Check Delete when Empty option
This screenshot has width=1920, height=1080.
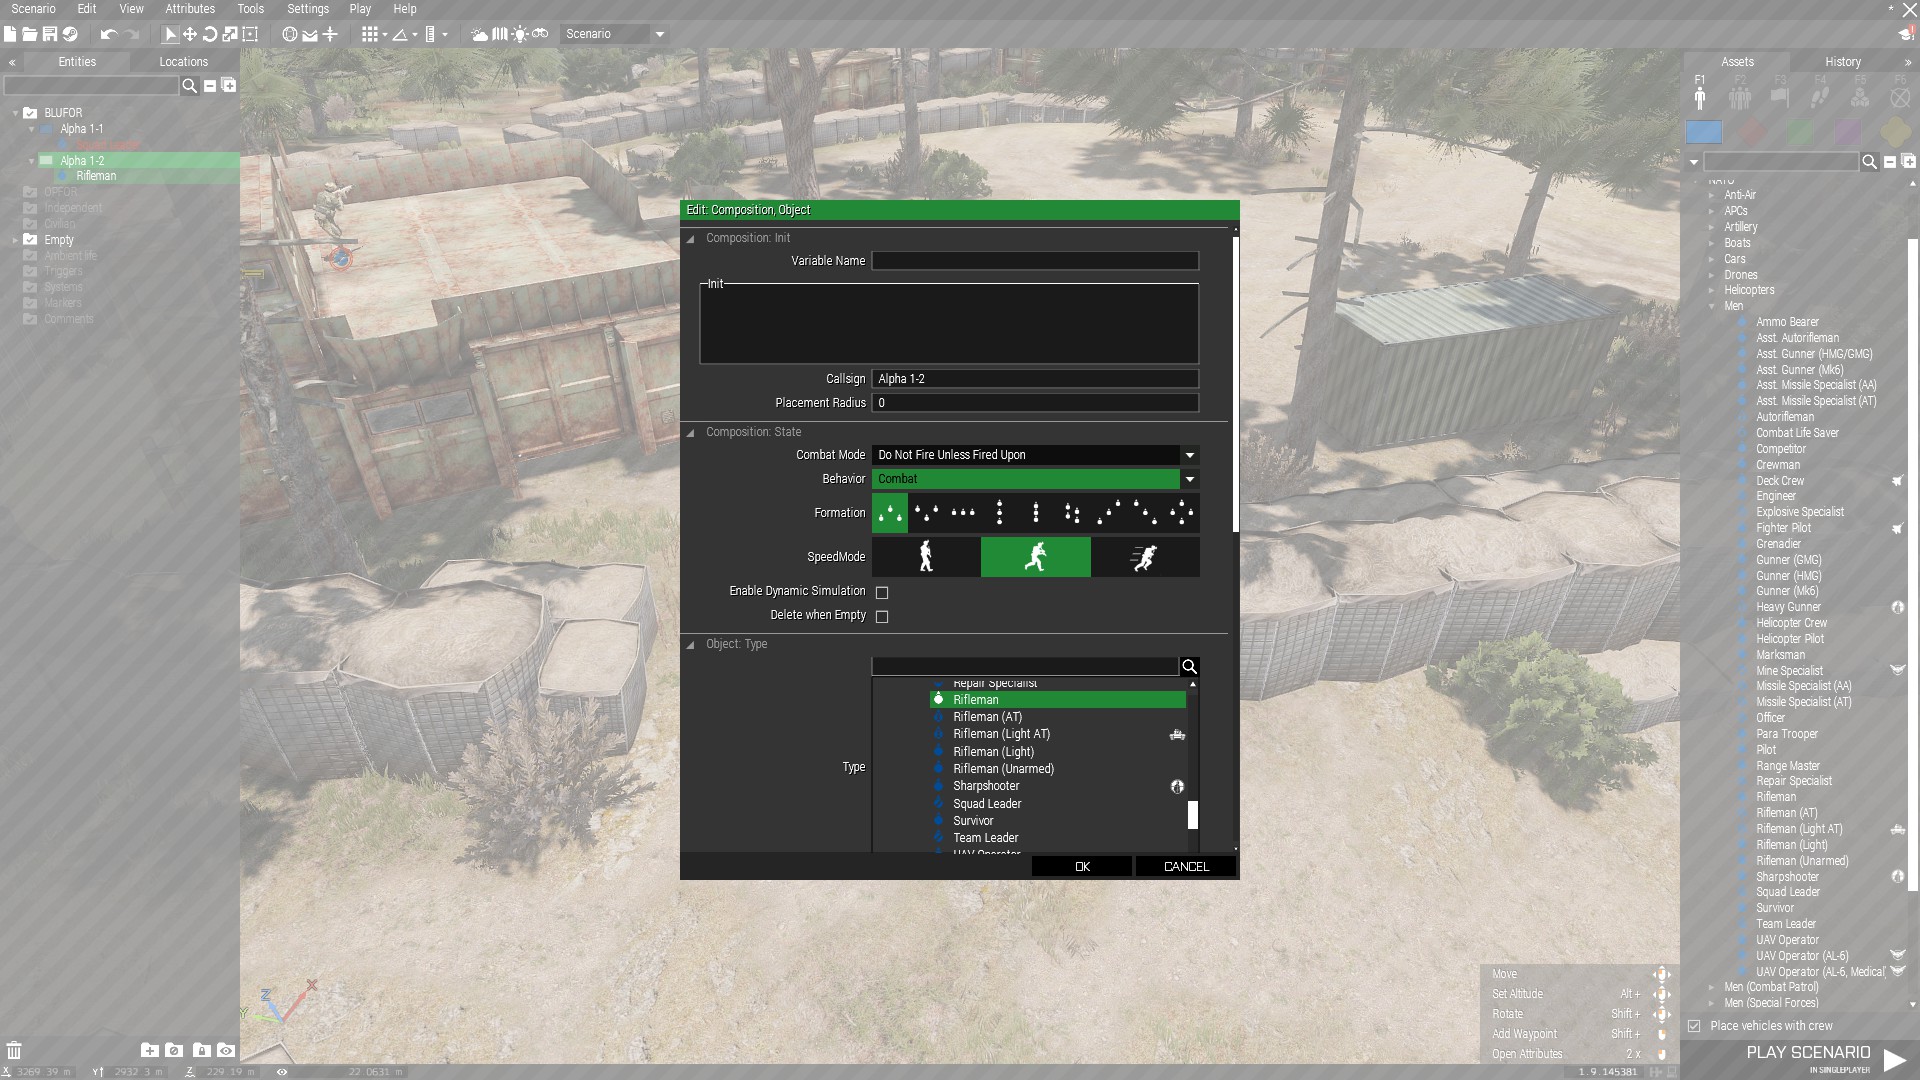(x=882, y=617)
